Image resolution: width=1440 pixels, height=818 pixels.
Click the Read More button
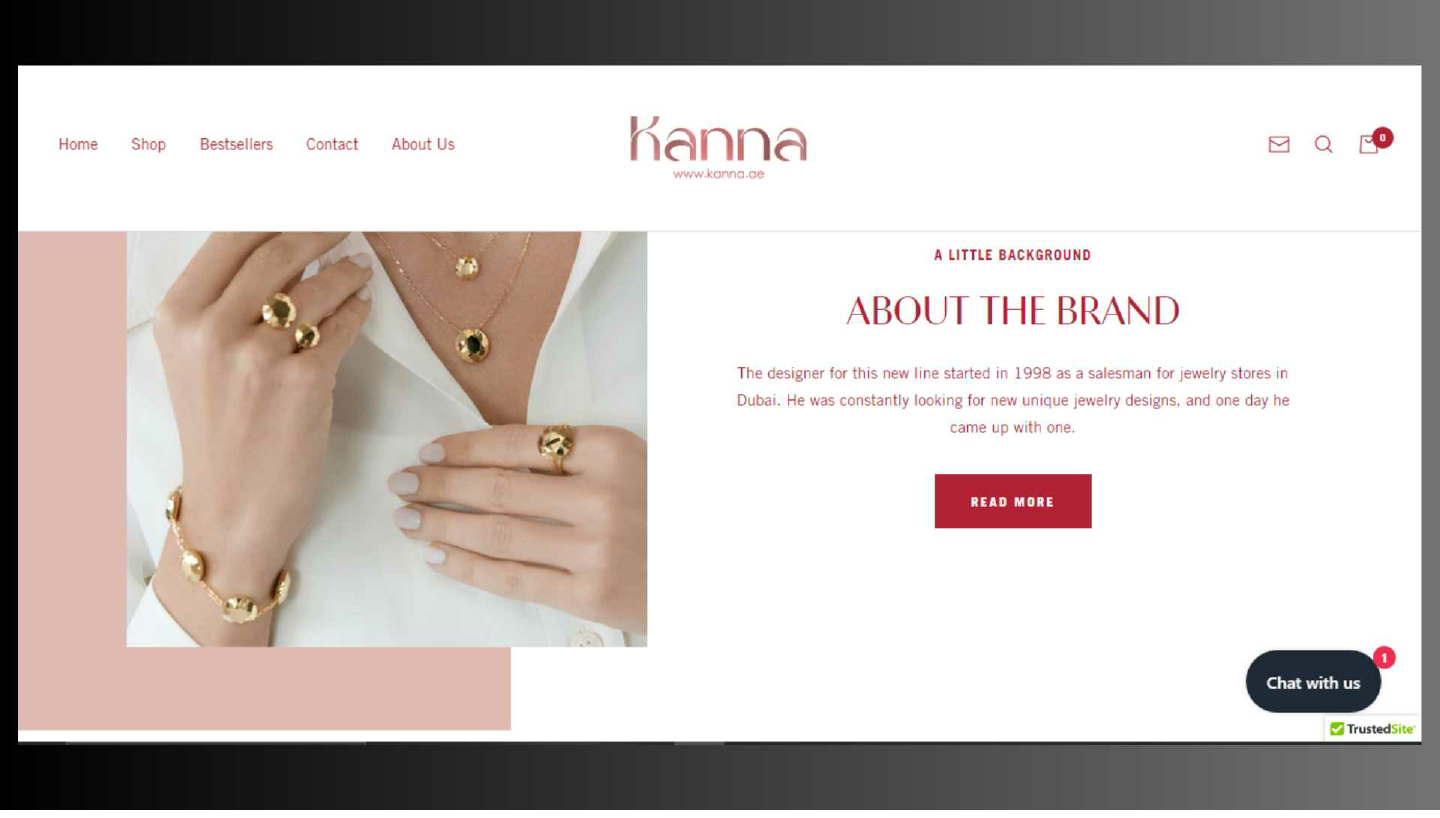click(x=1013, y=501)
